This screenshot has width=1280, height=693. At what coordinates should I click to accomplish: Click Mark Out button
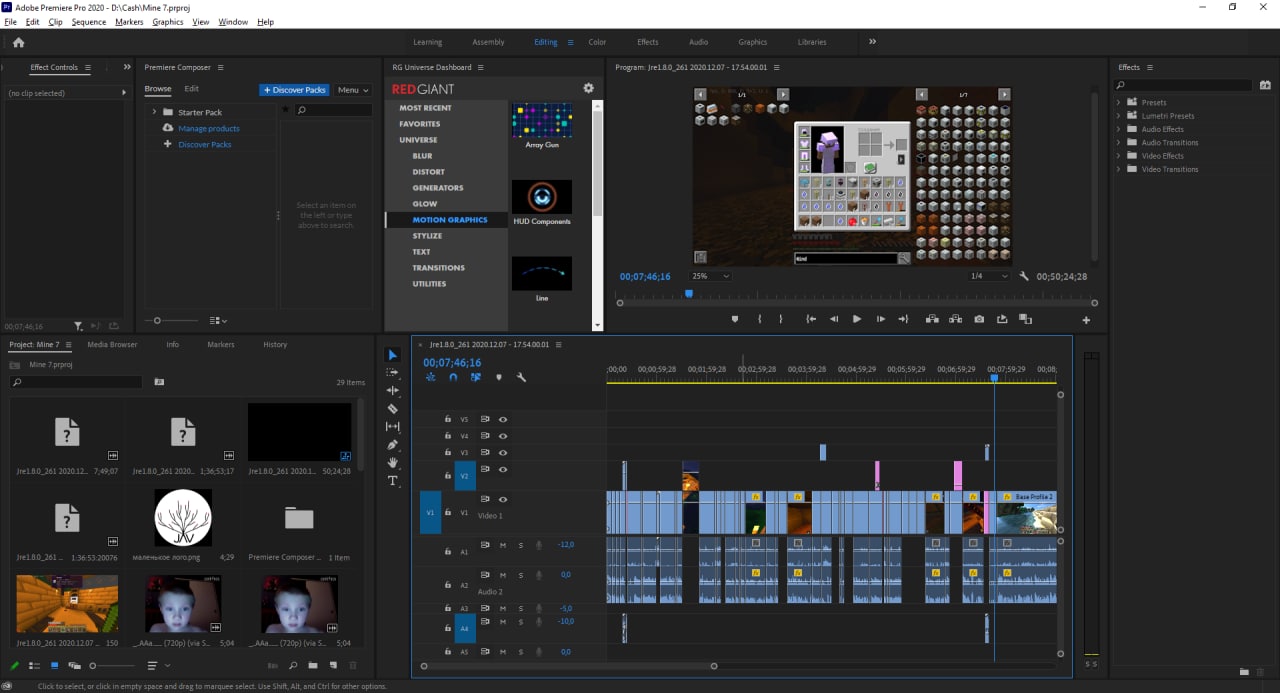point(783,319)
